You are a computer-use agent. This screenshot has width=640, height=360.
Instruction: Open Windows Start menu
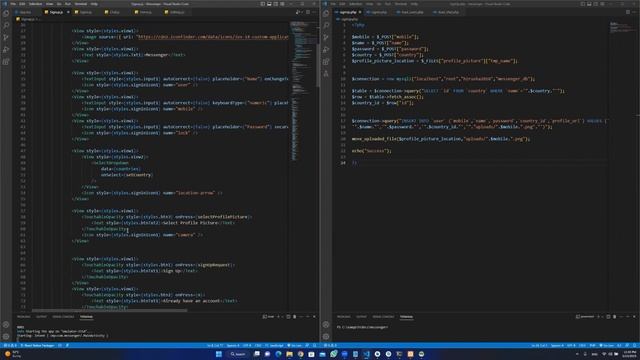pyautogui.click(x=219, y=354)
